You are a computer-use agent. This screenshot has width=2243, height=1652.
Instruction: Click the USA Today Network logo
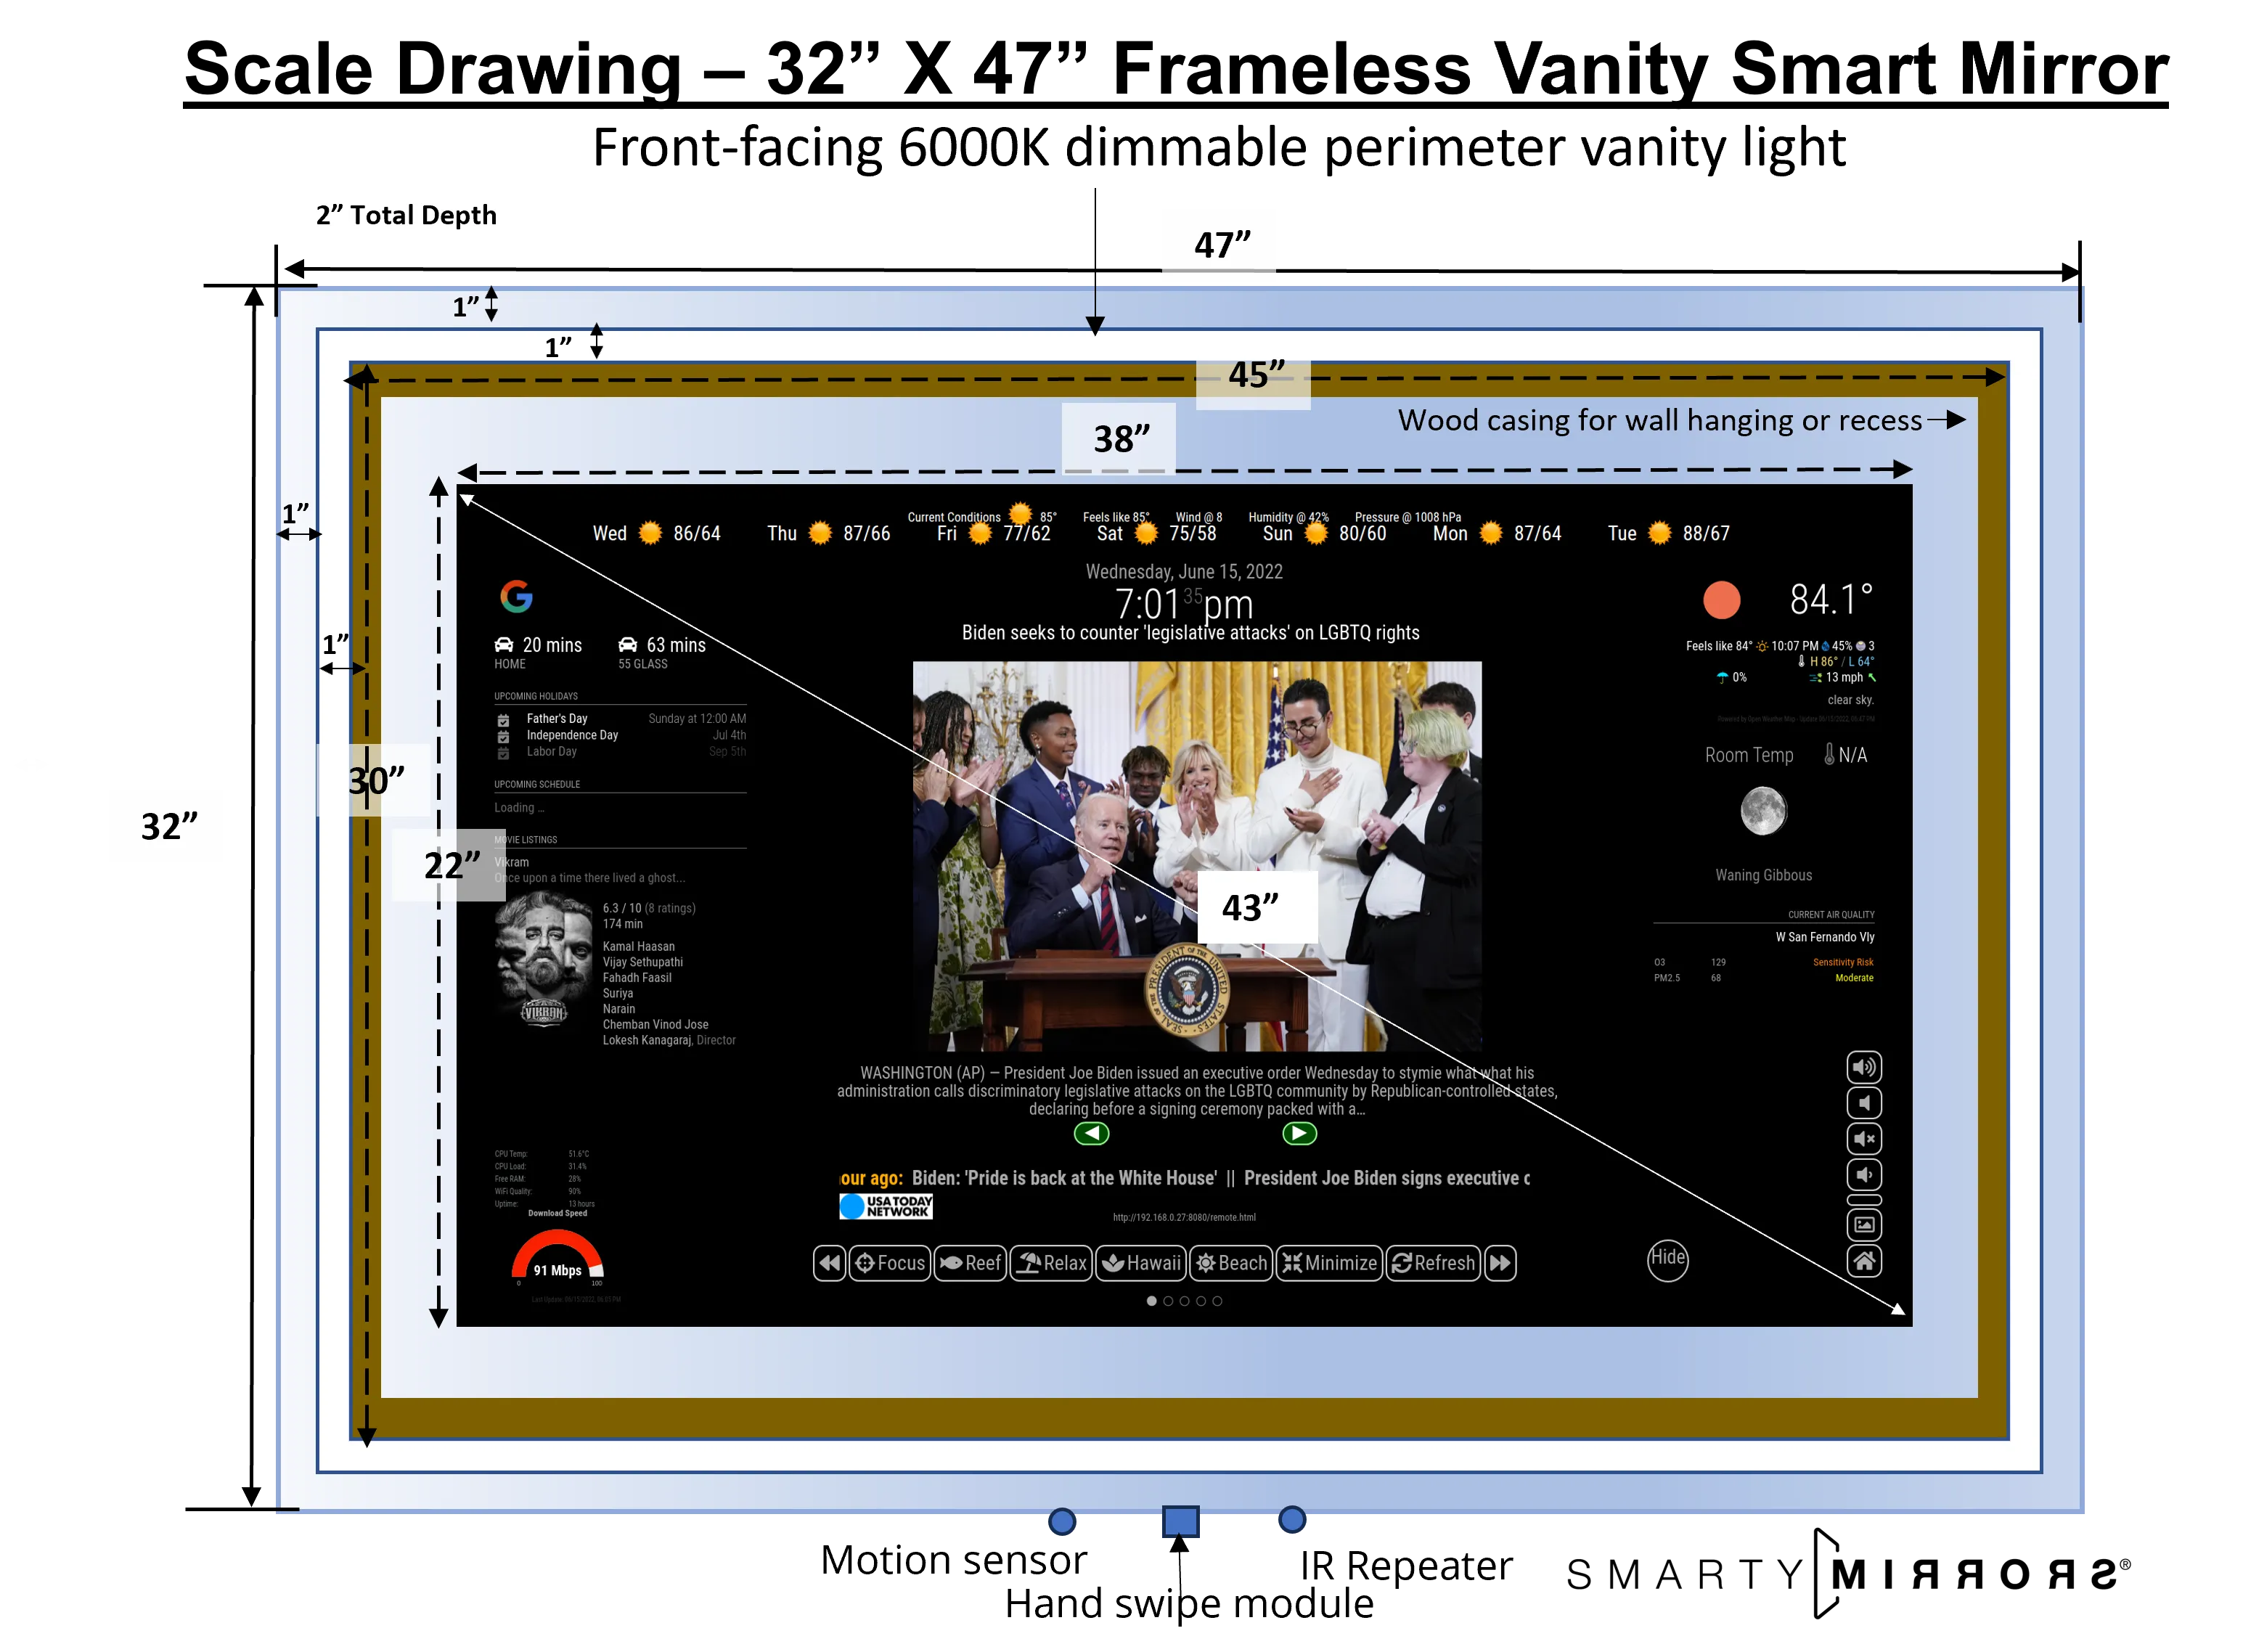click(x=886, y=1206)
